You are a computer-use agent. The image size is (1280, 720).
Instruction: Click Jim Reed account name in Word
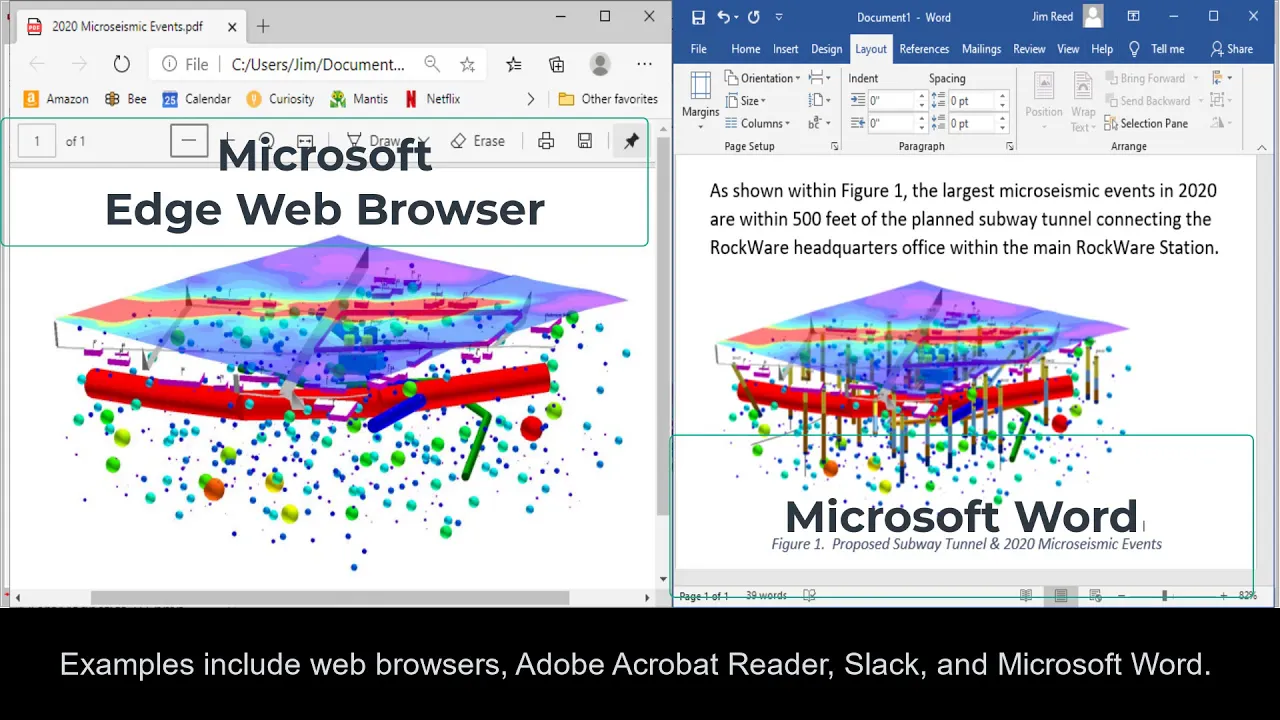tap(1054, 17)
